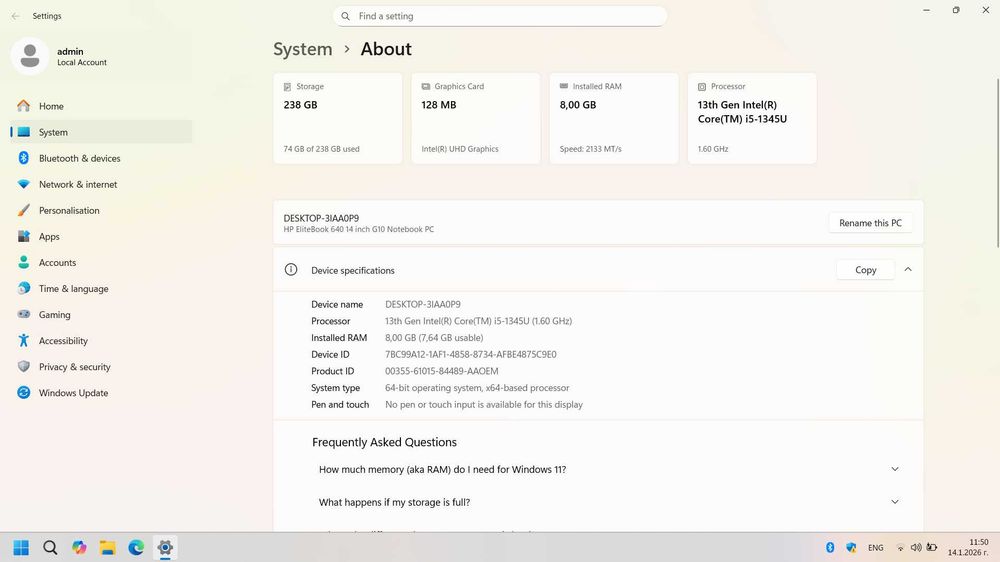This screenshot has height=562, width=1000.
Task: Click the Find a setting search box
Action: (x=500, y=16)
